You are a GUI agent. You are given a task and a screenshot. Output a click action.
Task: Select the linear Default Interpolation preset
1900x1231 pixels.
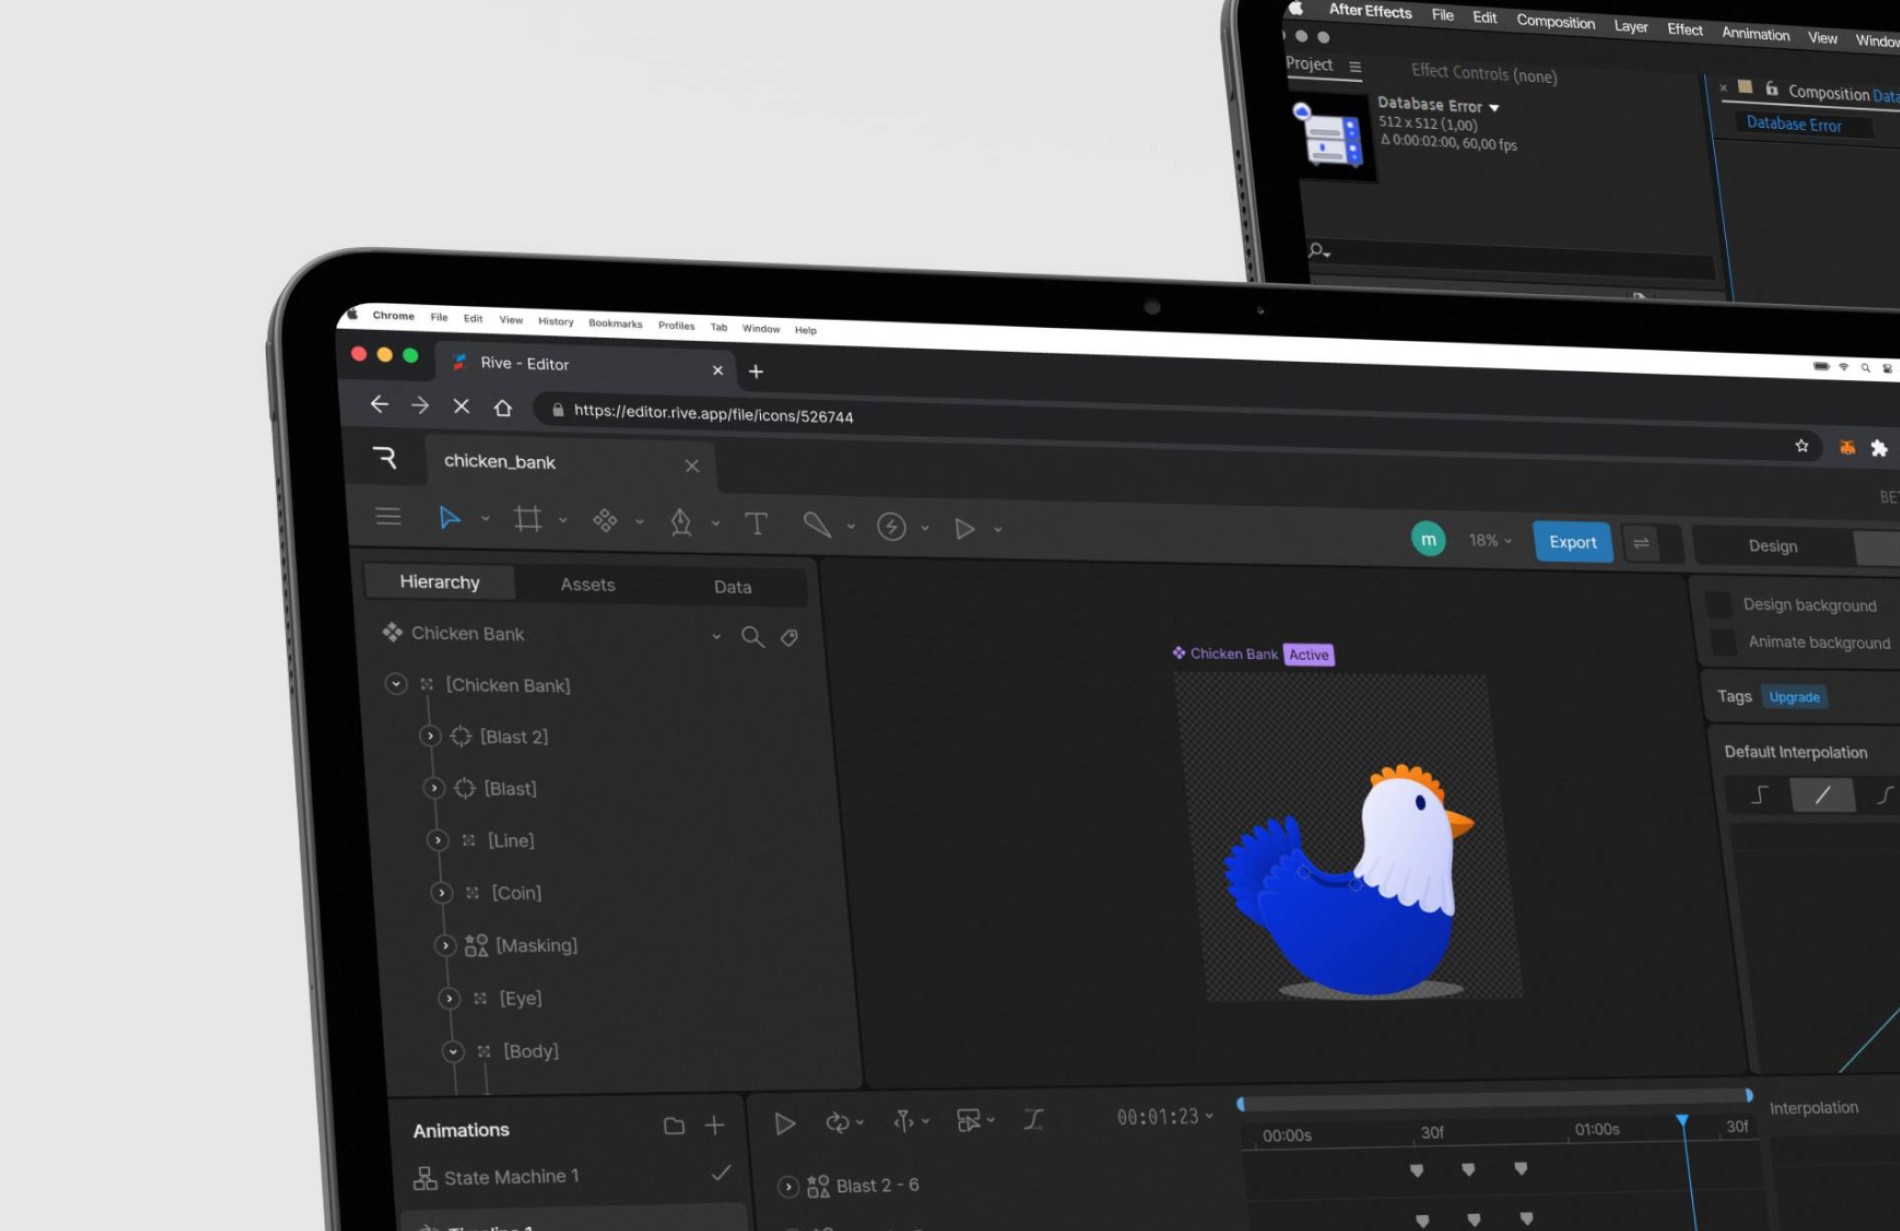(1823, 794)
